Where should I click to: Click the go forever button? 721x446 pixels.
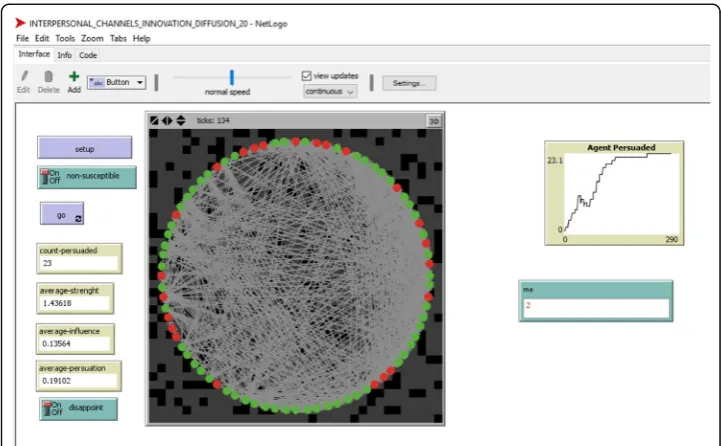(62, 214)
